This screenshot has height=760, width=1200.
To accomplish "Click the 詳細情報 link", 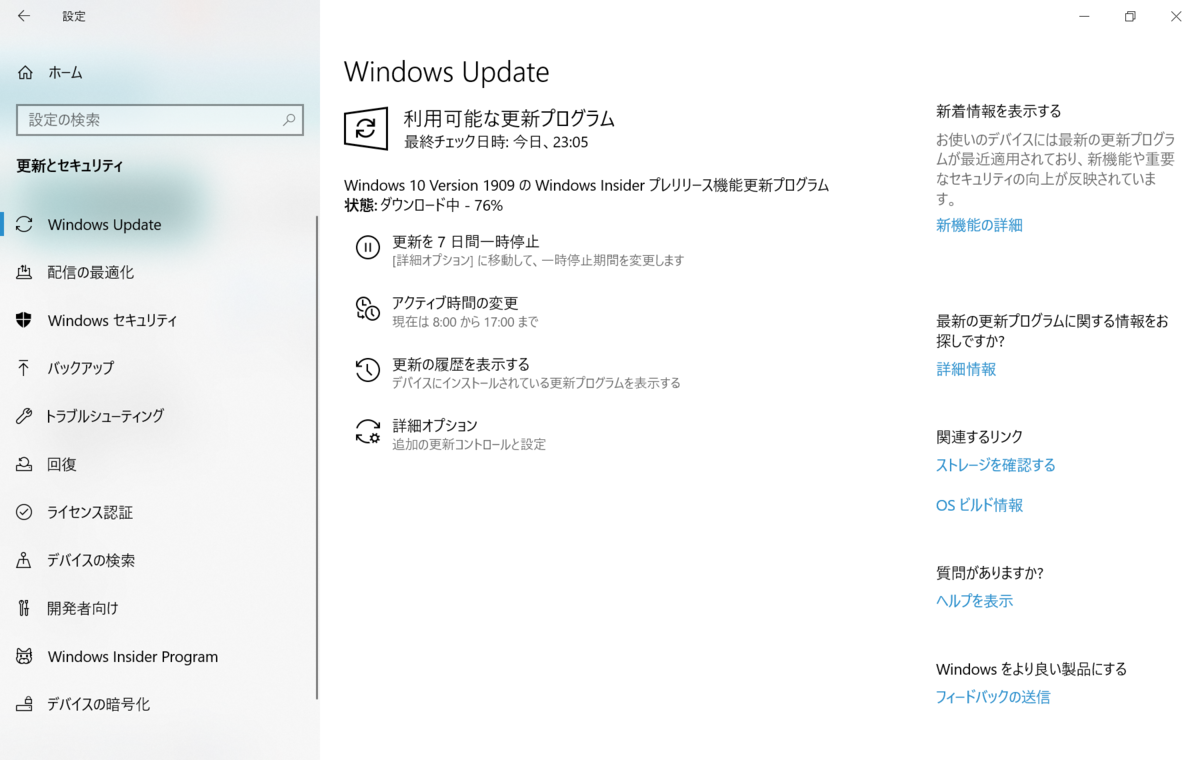I will click(x=966, y=369).
